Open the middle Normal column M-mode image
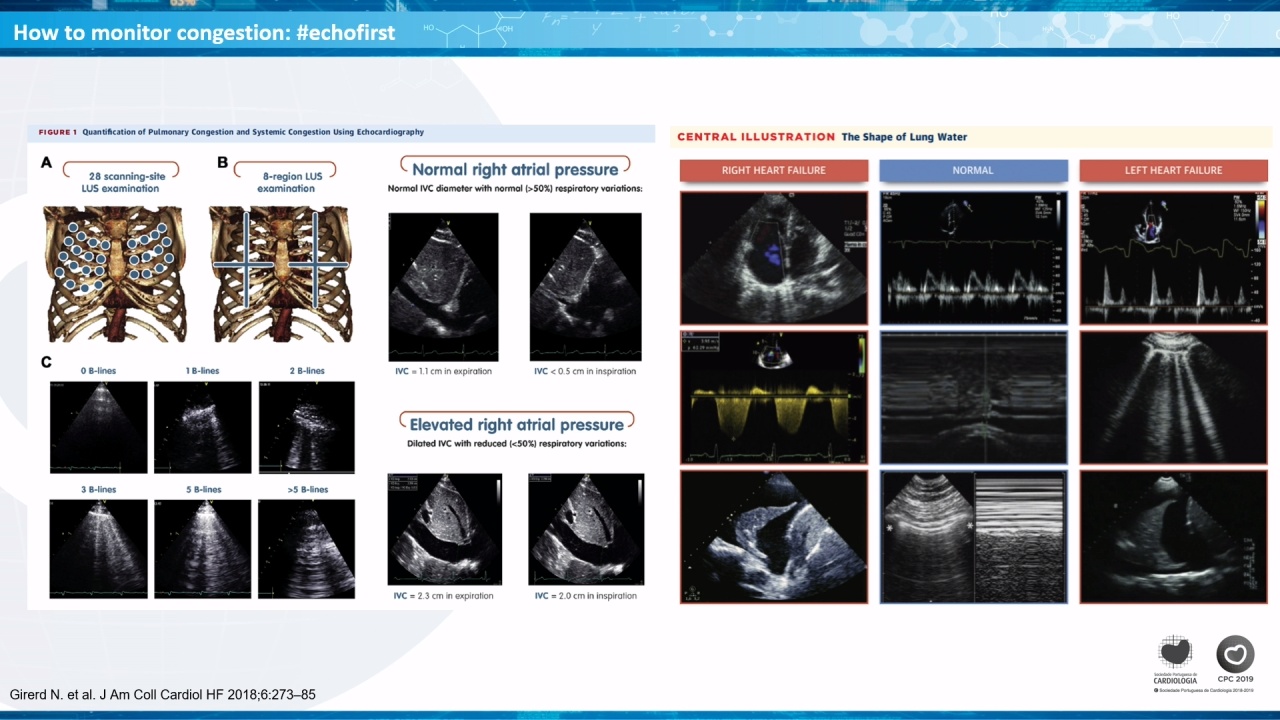 [x=973, y=397]
